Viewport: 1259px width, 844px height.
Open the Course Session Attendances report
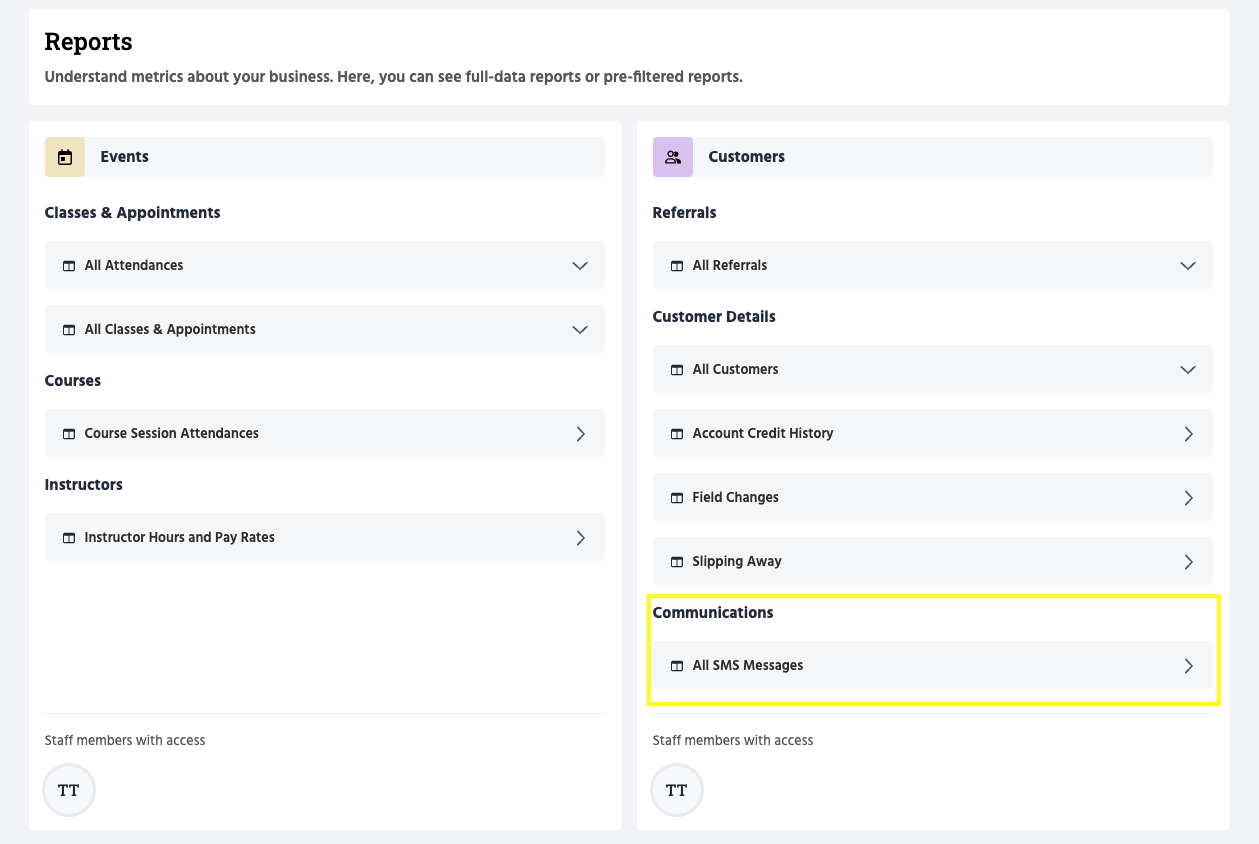pos(172,433)
